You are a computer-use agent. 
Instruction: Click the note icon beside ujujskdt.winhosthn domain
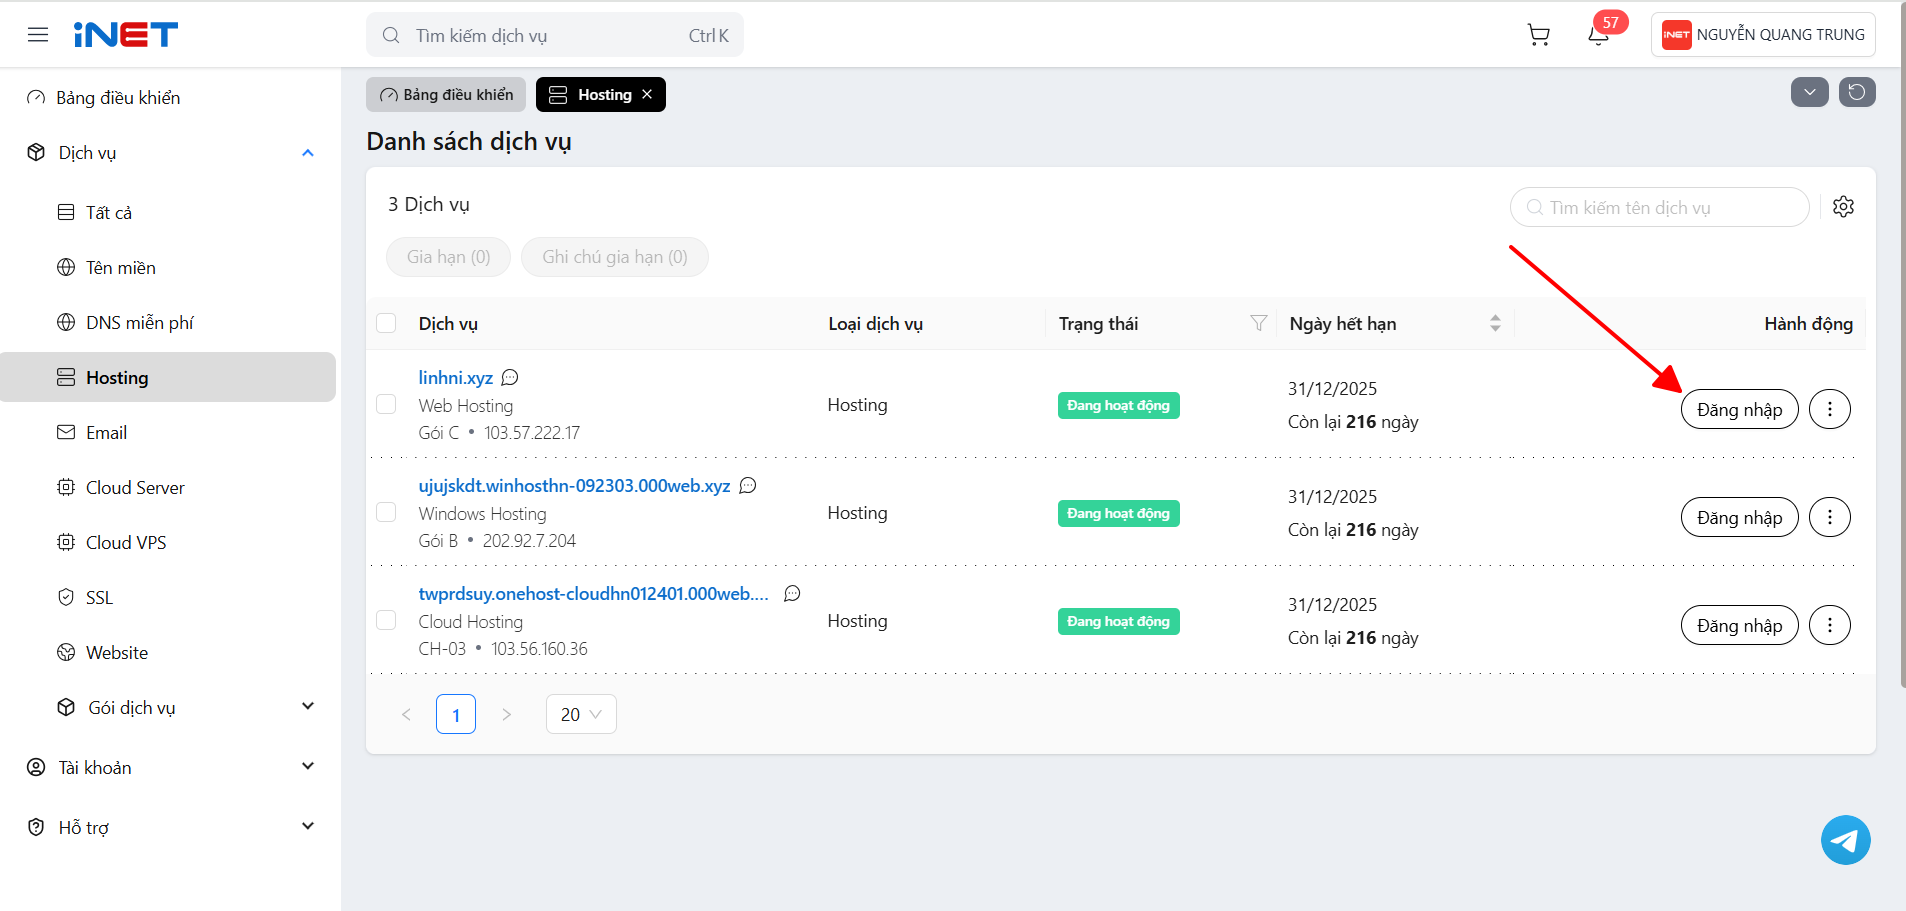point(748,485)
